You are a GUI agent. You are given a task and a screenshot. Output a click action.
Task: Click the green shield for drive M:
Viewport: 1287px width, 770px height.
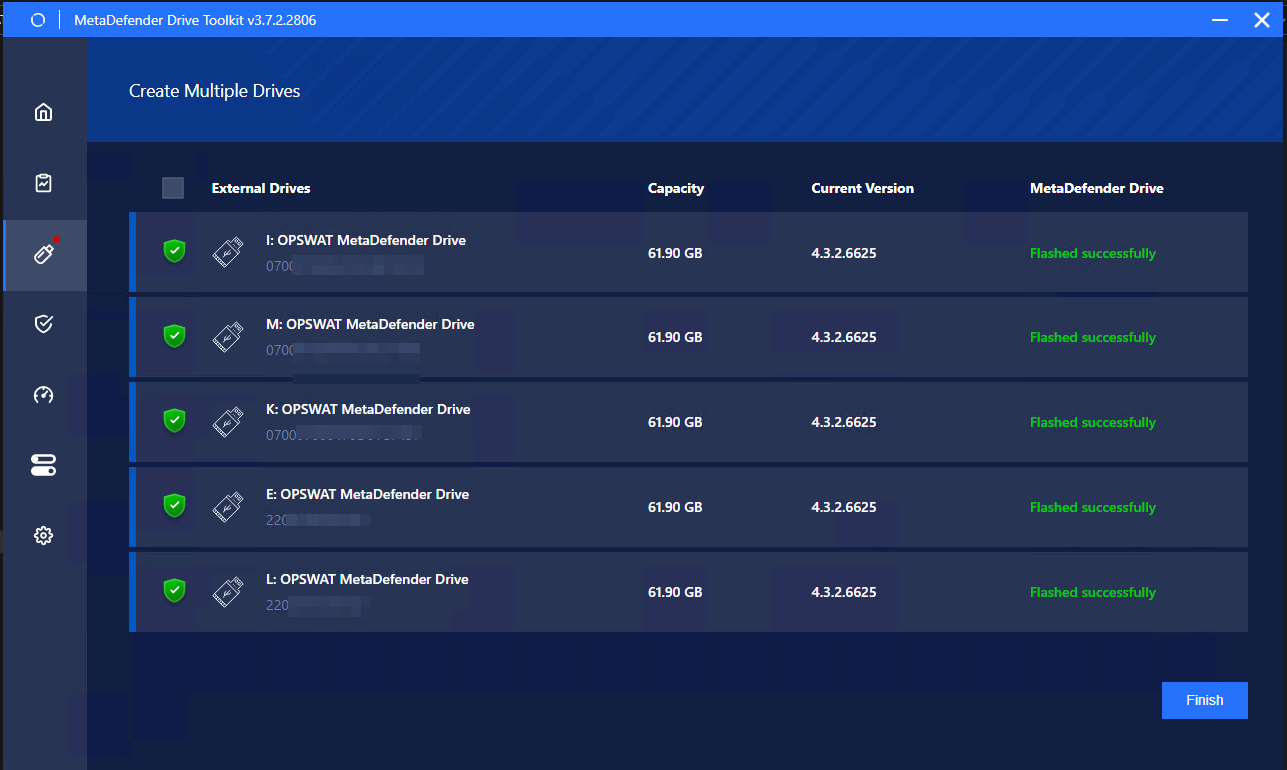[175, 336]
